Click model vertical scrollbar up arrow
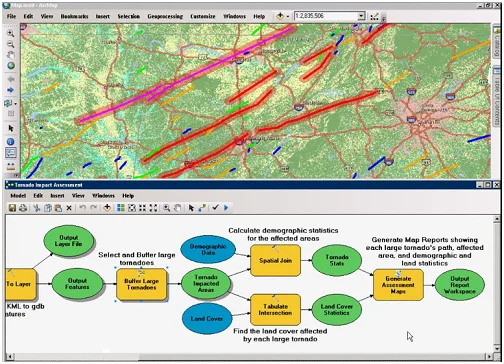Screen dimensions: 504x364 coord(497,218)
